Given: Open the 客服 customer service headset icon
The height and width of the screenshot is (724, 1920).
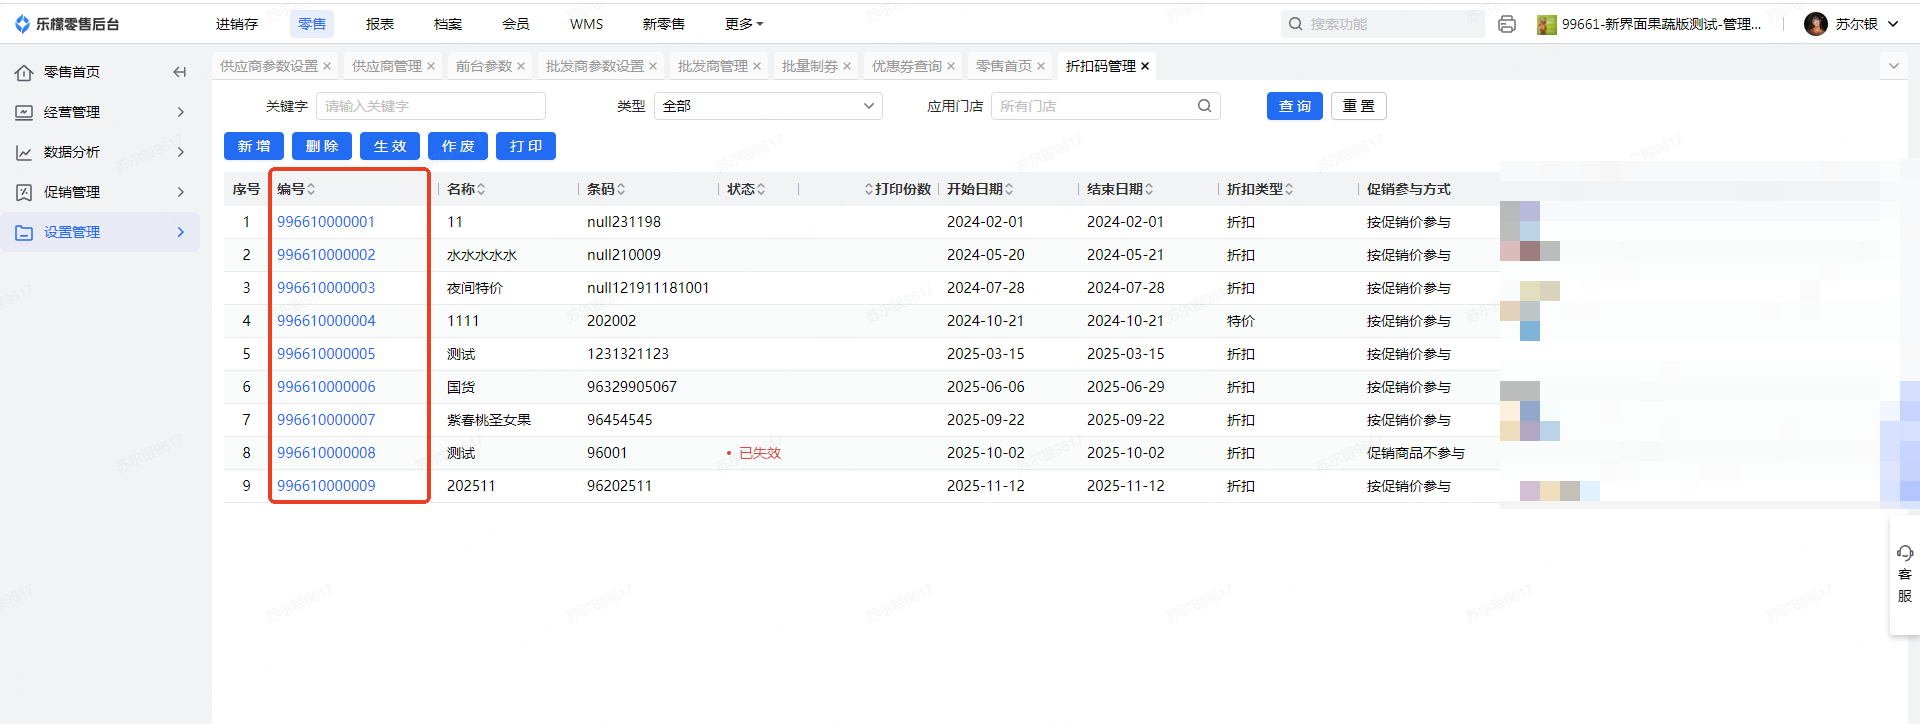Looking at the screenshot, I should tap(1904, 553).
